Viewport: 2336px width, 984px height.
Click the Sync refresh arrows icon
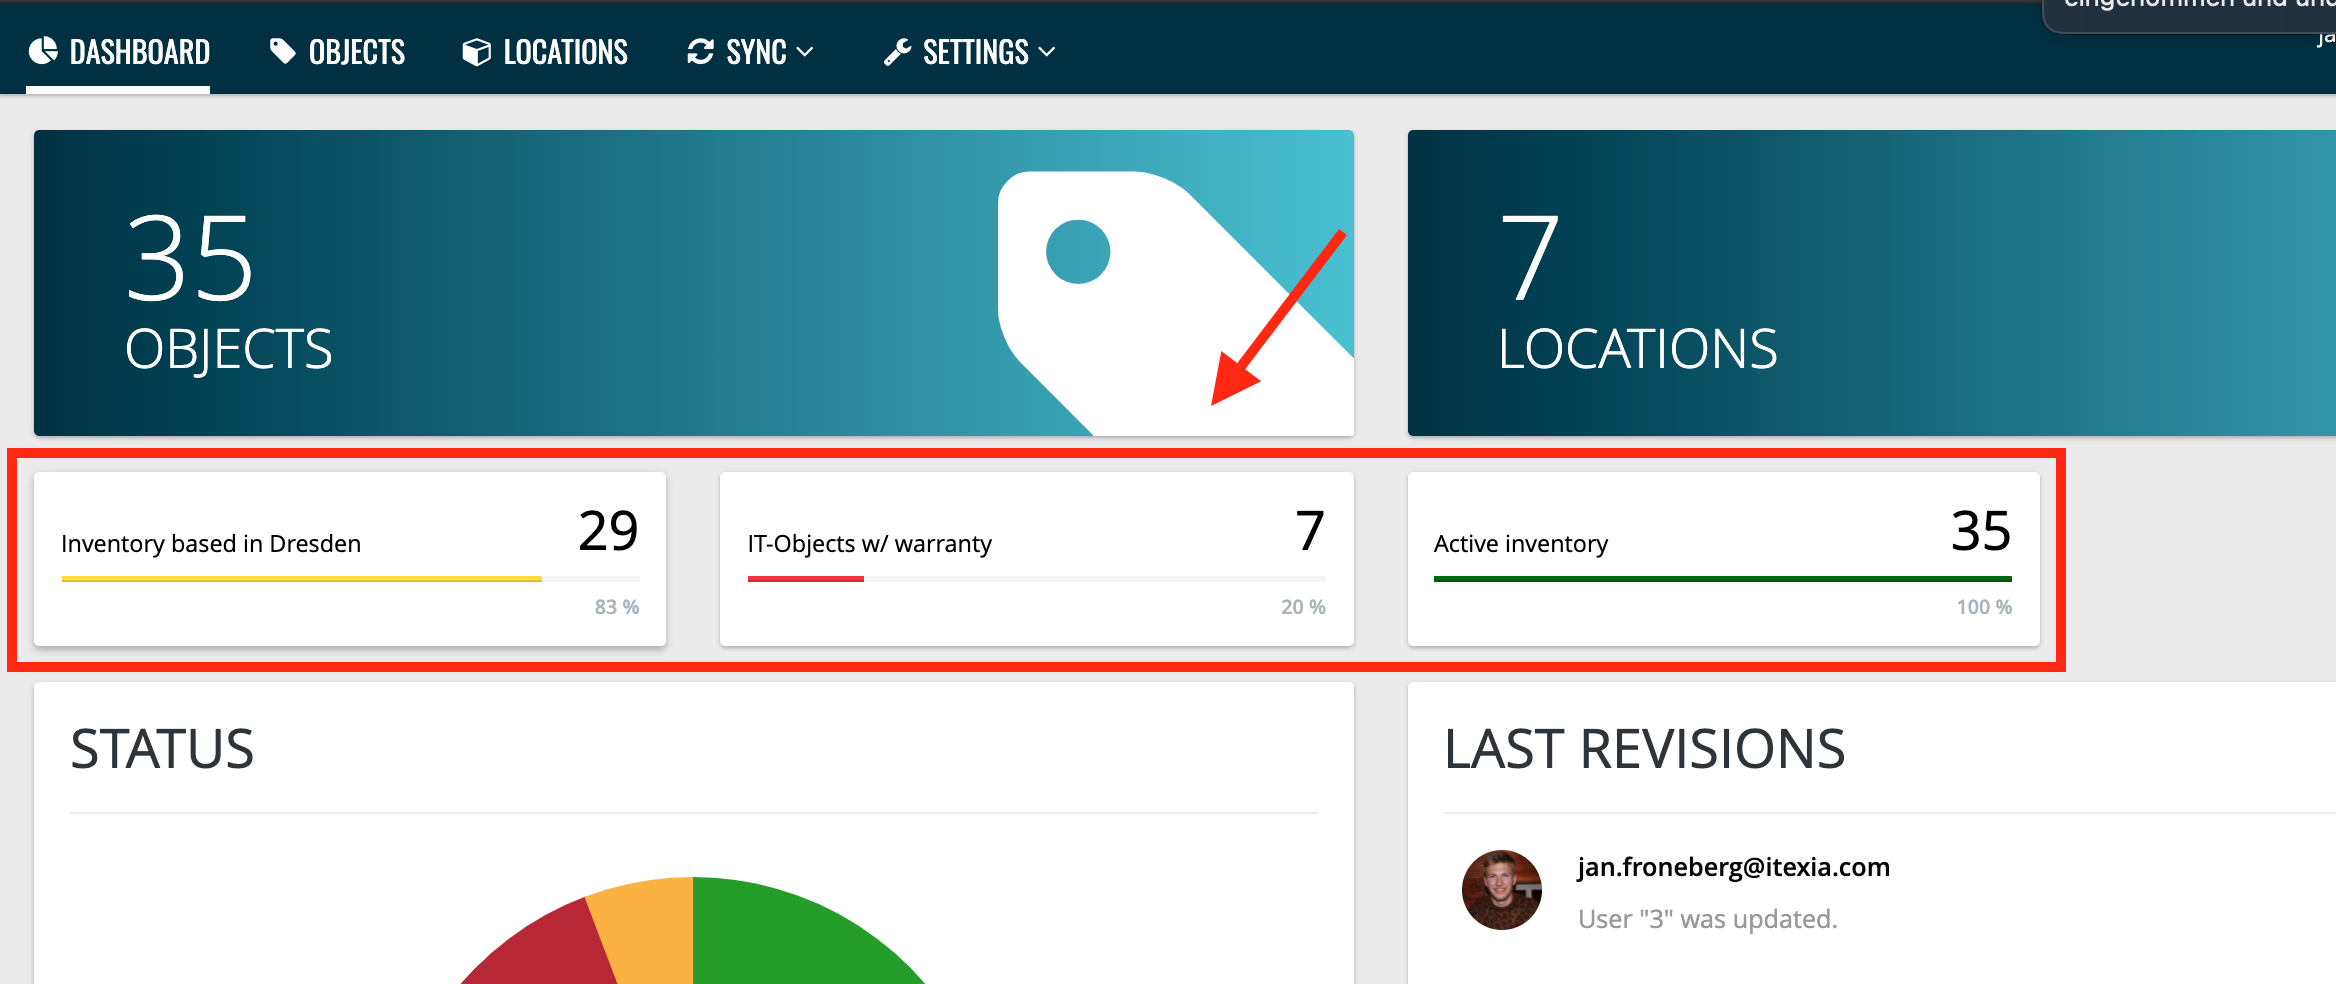click(700, 52)
